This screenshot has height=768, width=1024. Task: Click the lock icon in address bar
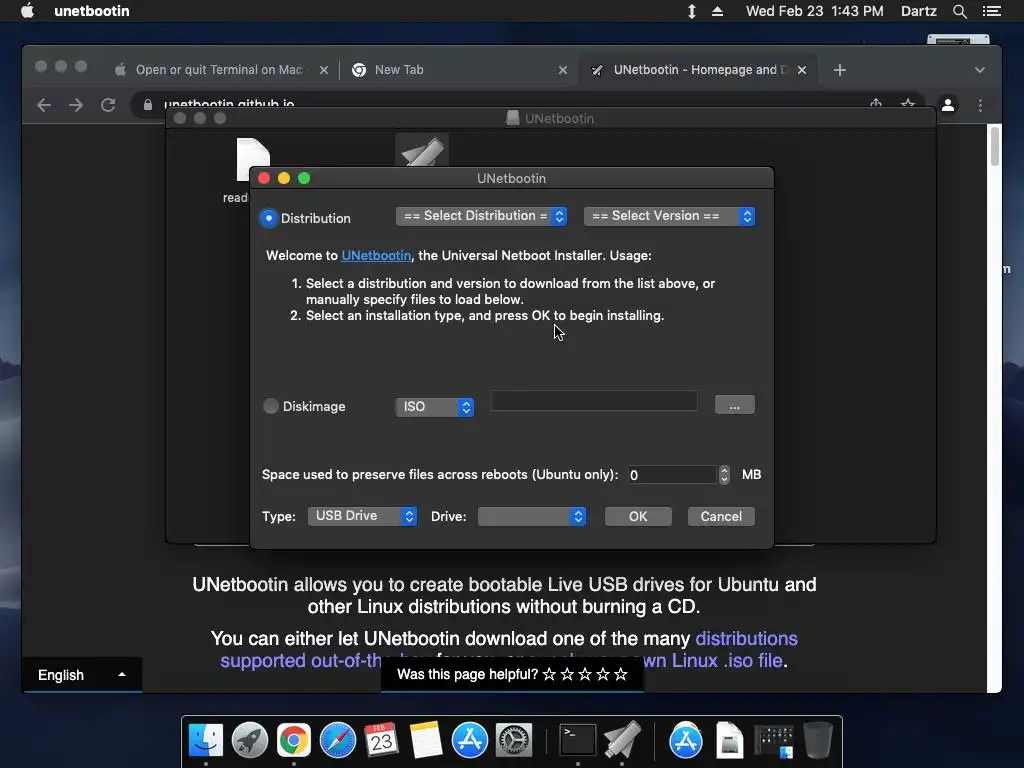click(x=148, y=105)
